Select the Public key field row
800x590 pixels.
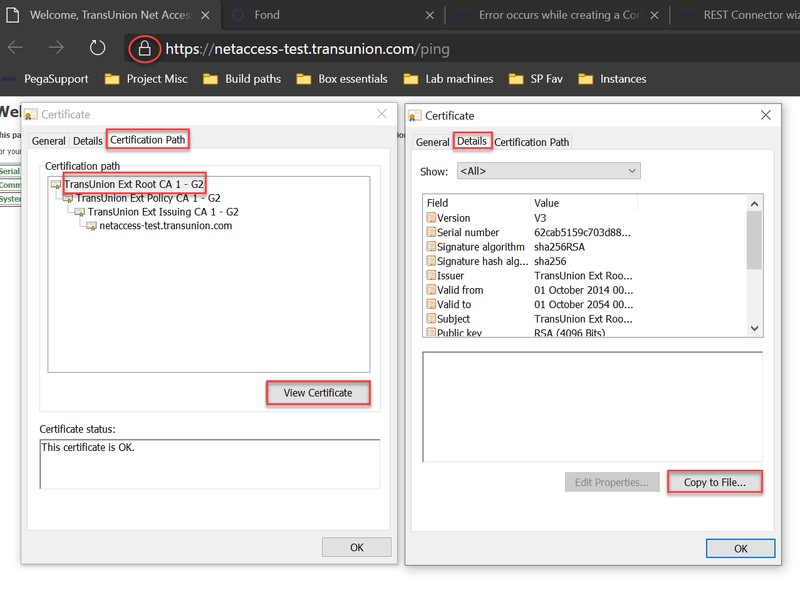pyautogui.click(x=584, y=332)
